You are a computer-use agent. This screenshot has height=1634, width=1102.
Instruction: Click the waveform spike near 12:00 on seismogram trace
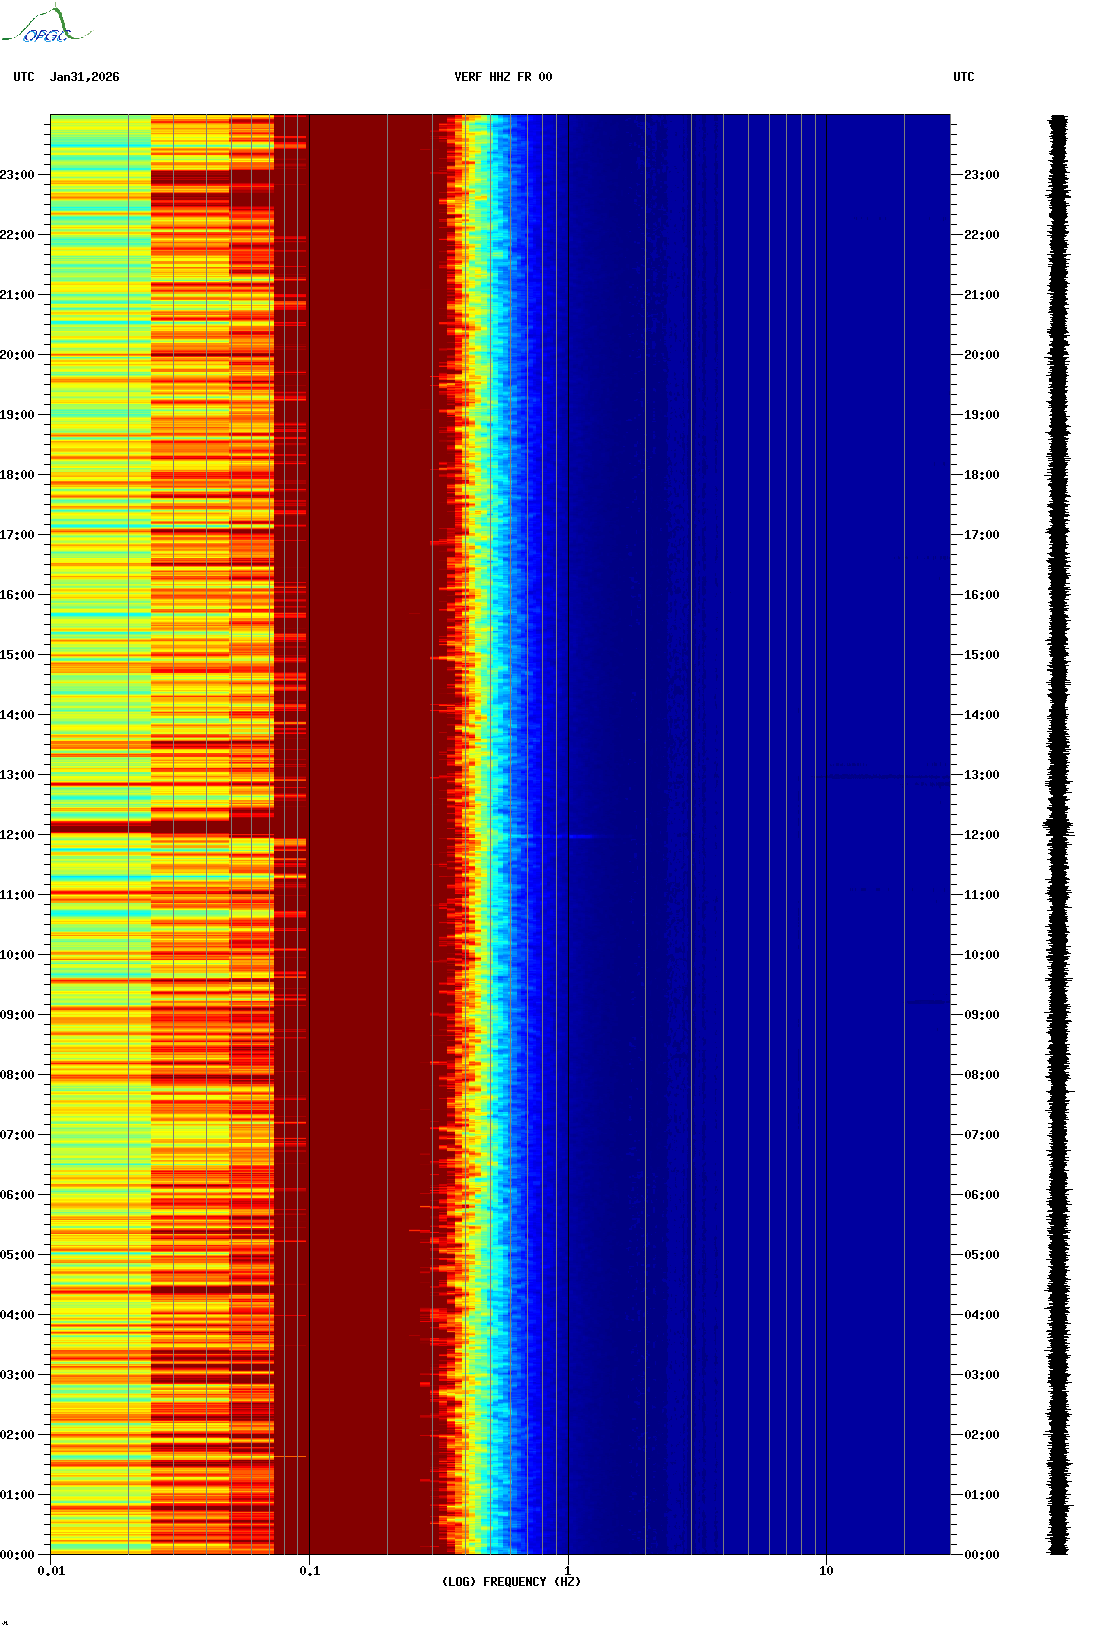tap(1058, 827)
